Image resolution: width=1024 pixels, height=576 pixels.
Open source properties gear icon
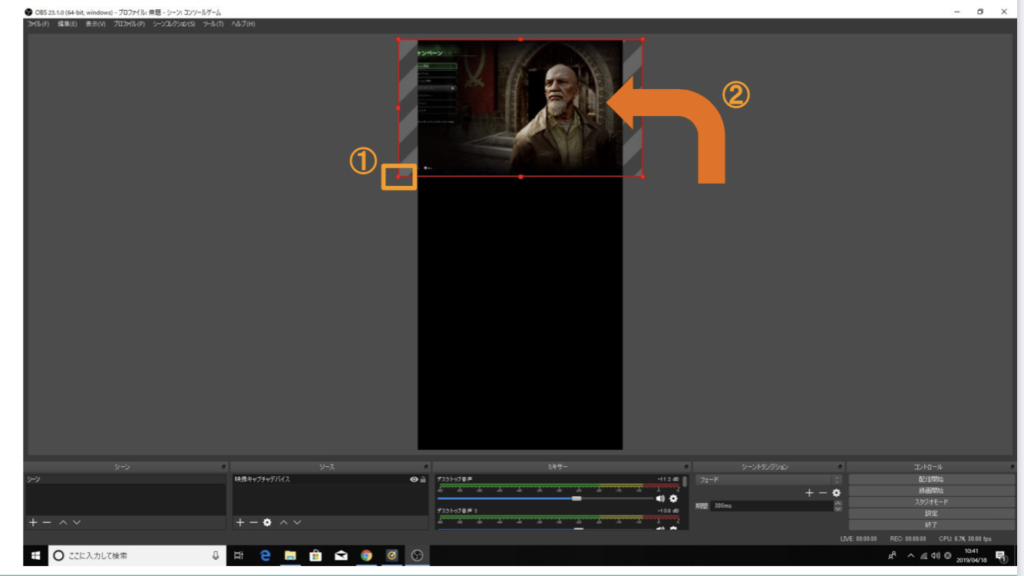coord(267,523)
